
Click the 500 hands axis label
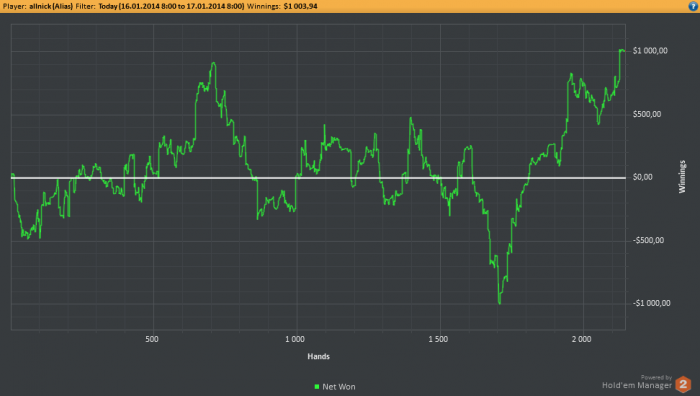pyautogui.click(x=152, y=339)
